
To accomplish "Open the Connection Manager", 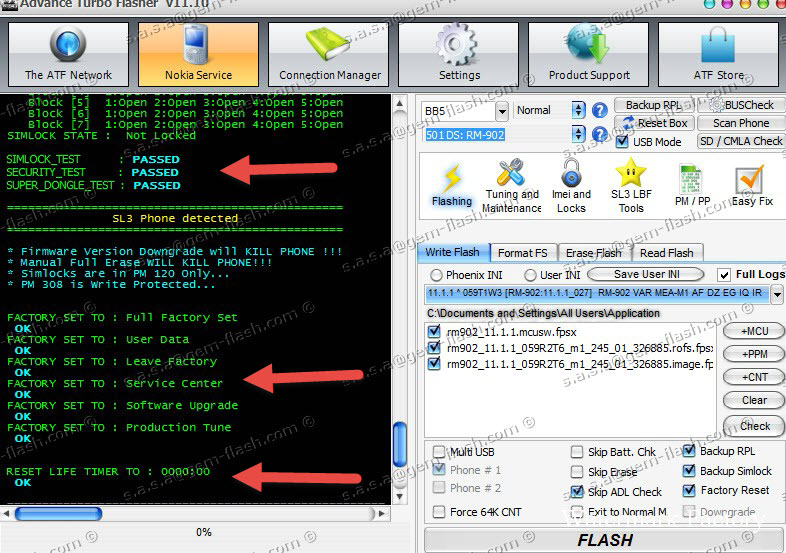I will coord(328,54).
